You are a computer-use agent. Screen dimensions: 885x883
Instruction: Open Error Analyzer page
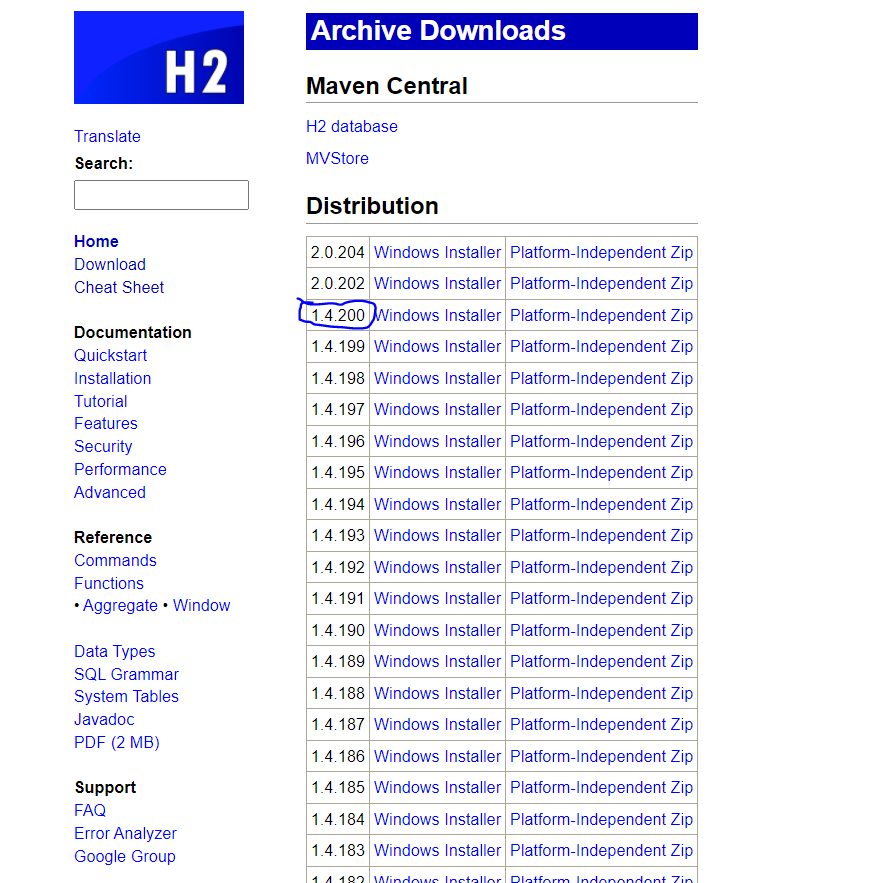(126, 834)
